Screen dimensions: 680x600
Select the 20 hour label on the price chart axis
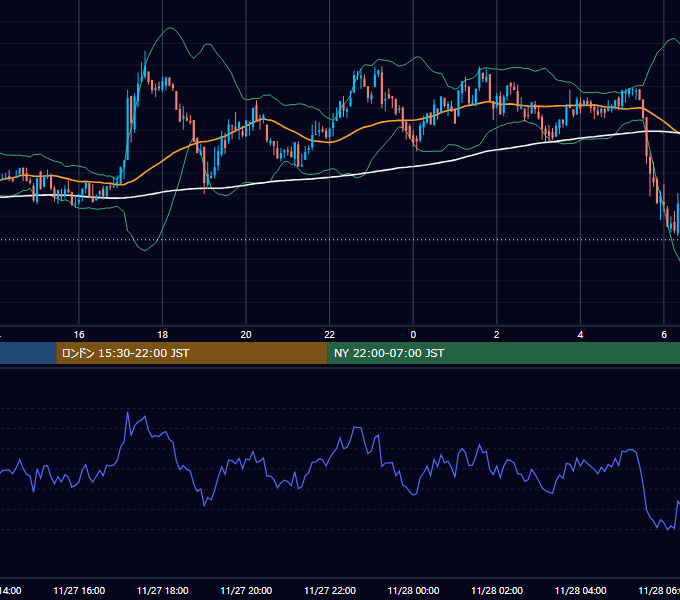(x=246, y=335)
